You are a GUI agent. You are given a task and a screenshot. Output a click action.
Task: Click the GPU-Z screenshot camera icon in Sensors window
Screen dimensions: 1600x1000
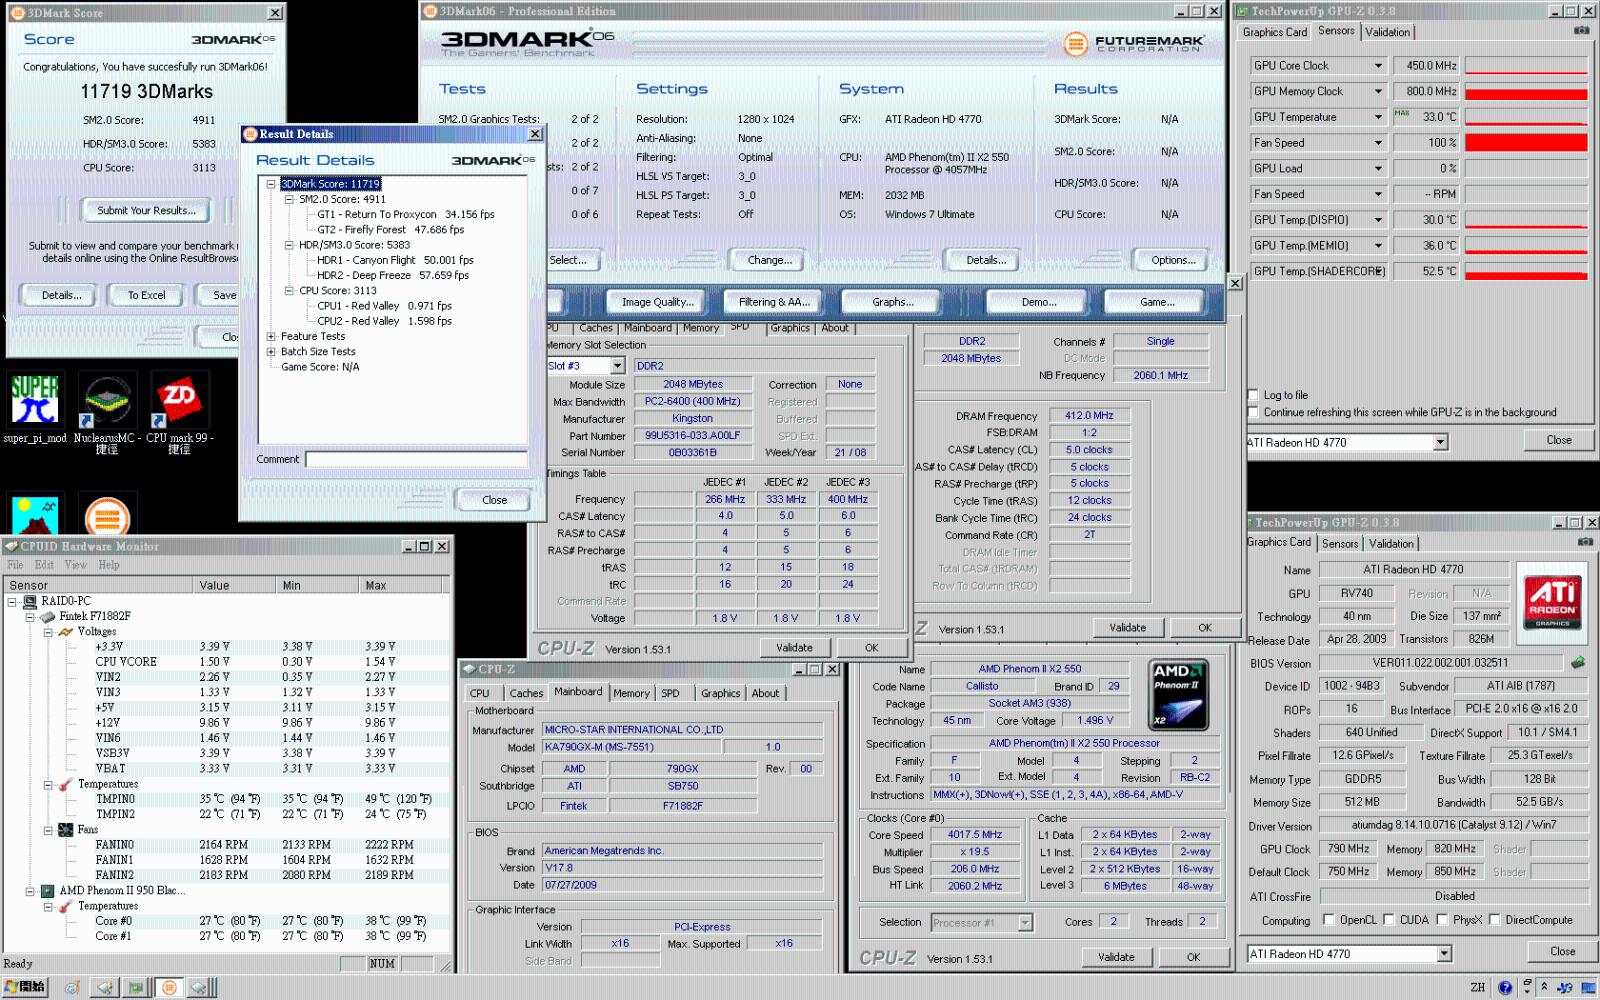(x=1581, y=31)
